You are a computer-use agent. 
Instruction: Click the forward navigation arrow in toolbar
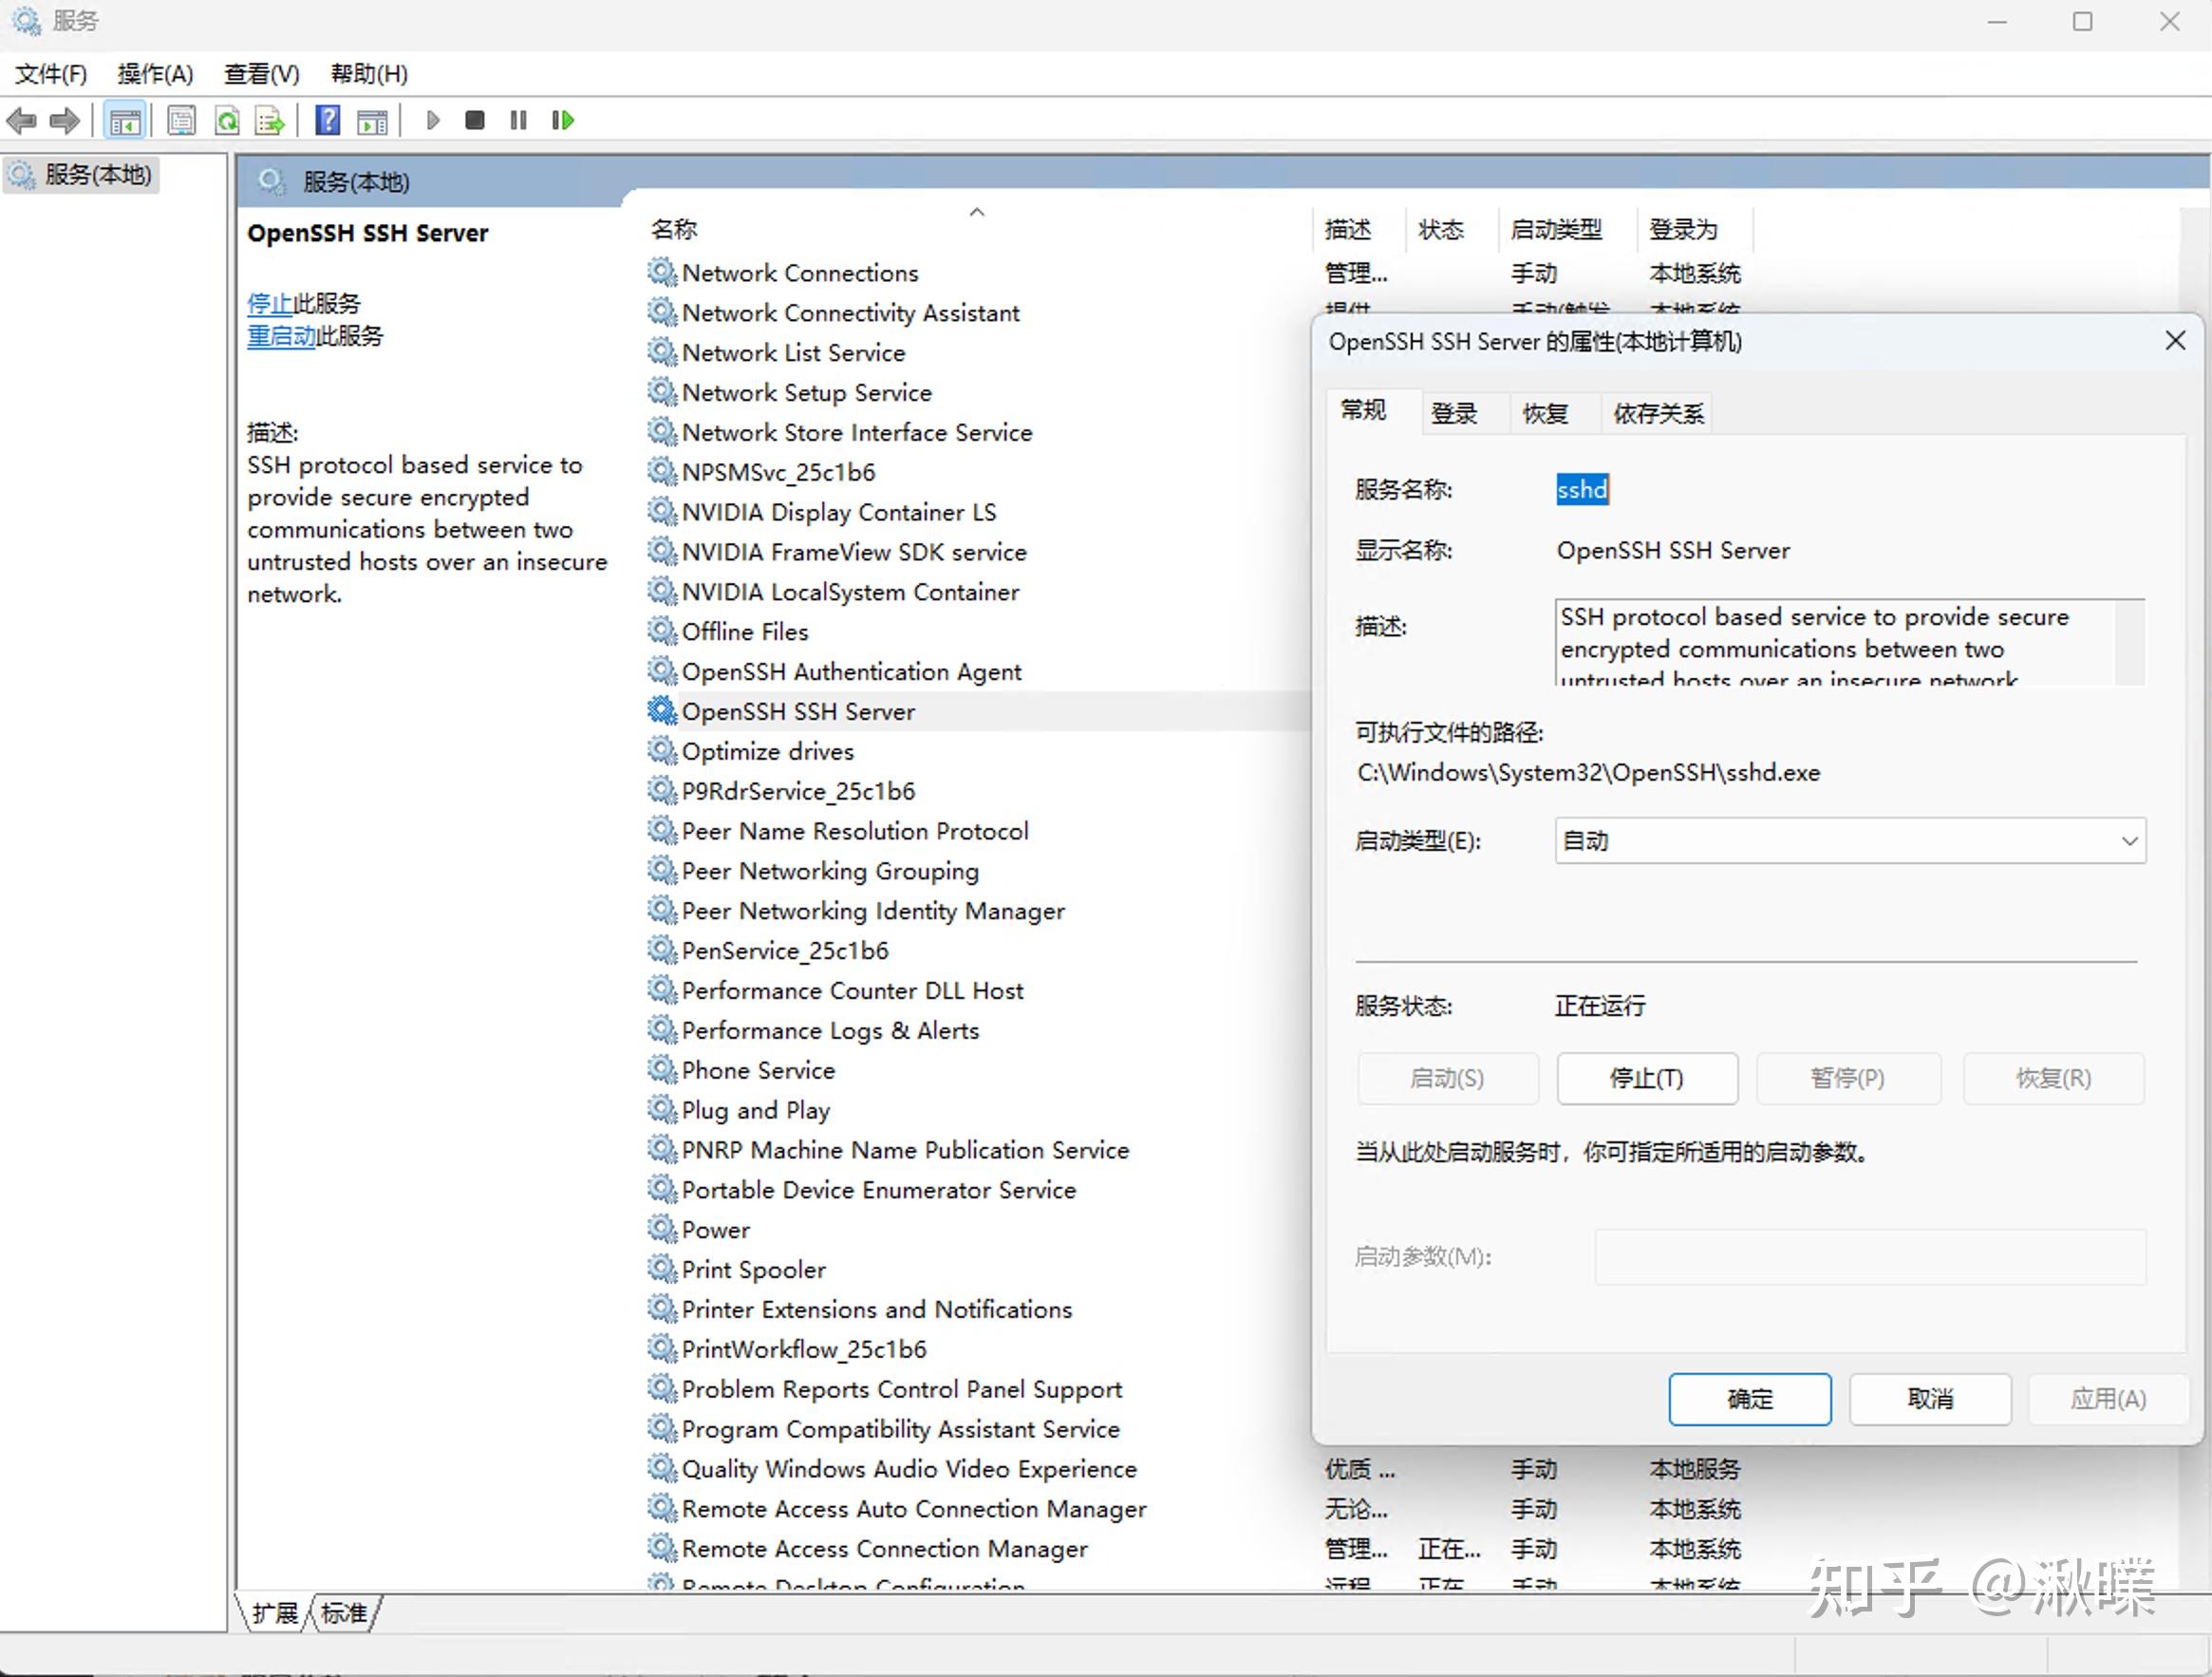pyautogui.click(x=64, y=120)
